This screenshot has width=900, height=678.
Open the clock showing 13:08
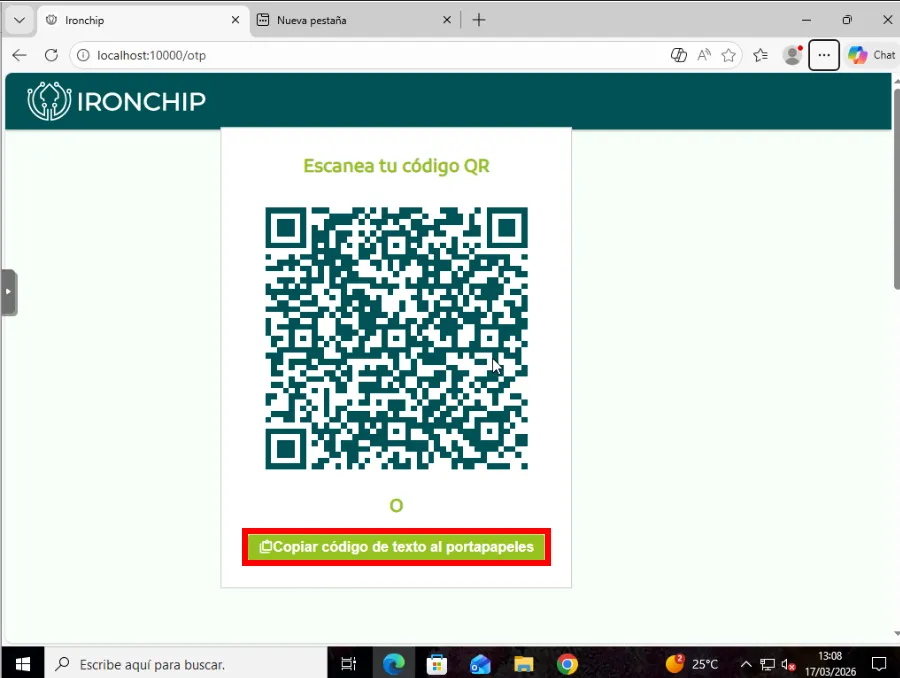click(x=830, y=664)
